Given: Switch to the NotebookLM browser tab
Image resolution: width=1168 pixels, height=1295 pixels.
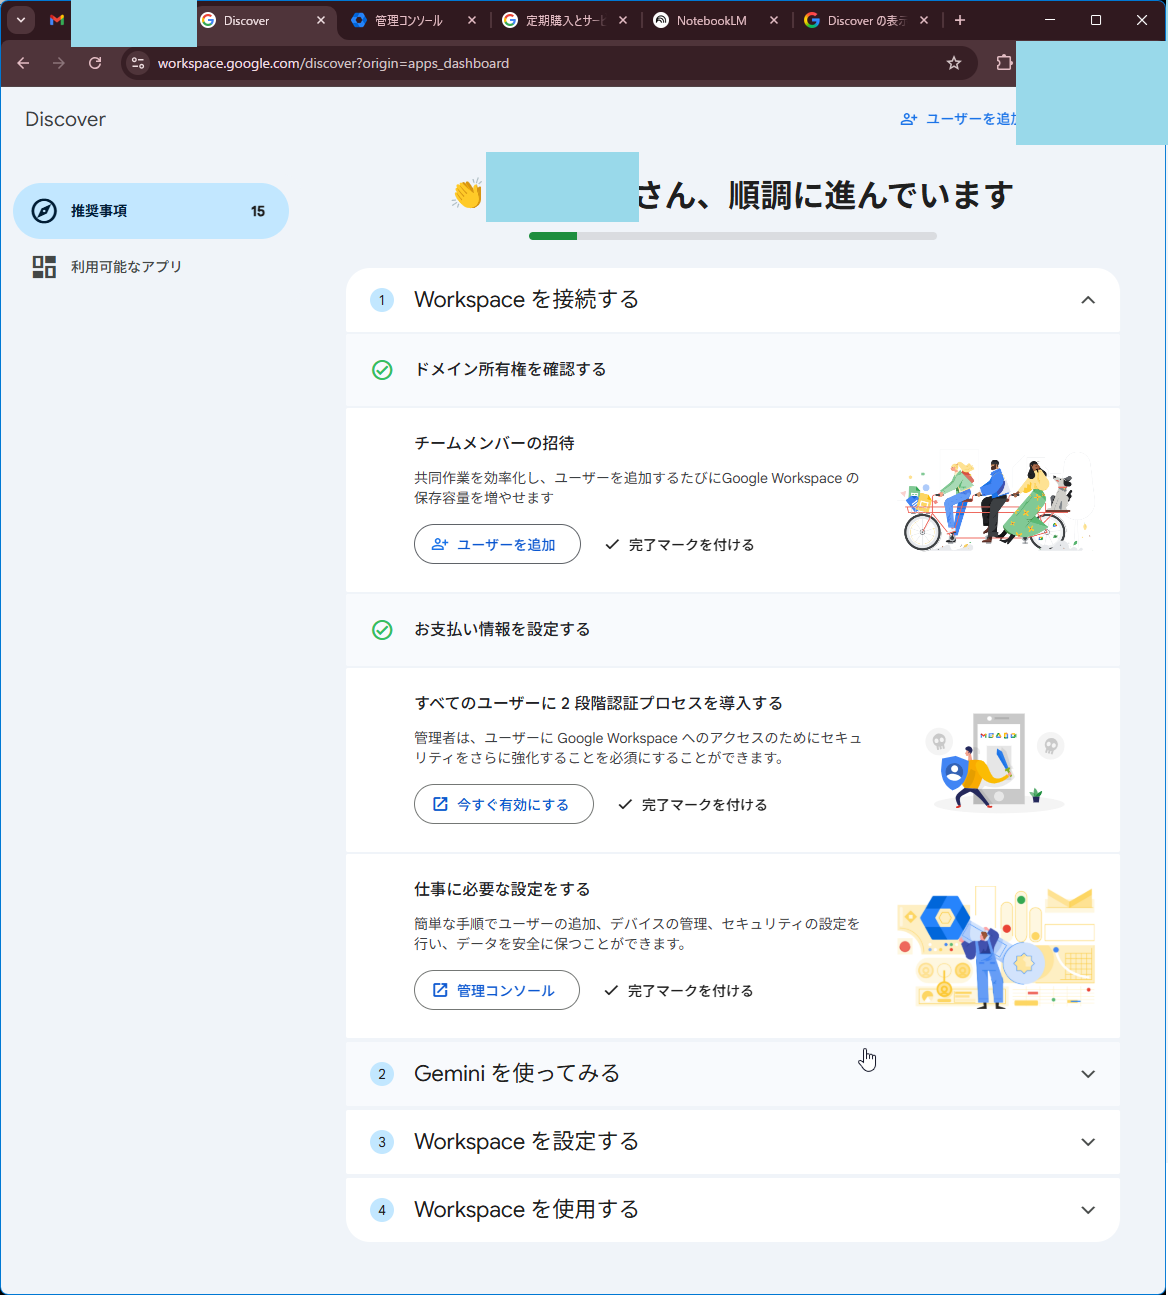Looking at the screenshot, I should pos(711,20).
